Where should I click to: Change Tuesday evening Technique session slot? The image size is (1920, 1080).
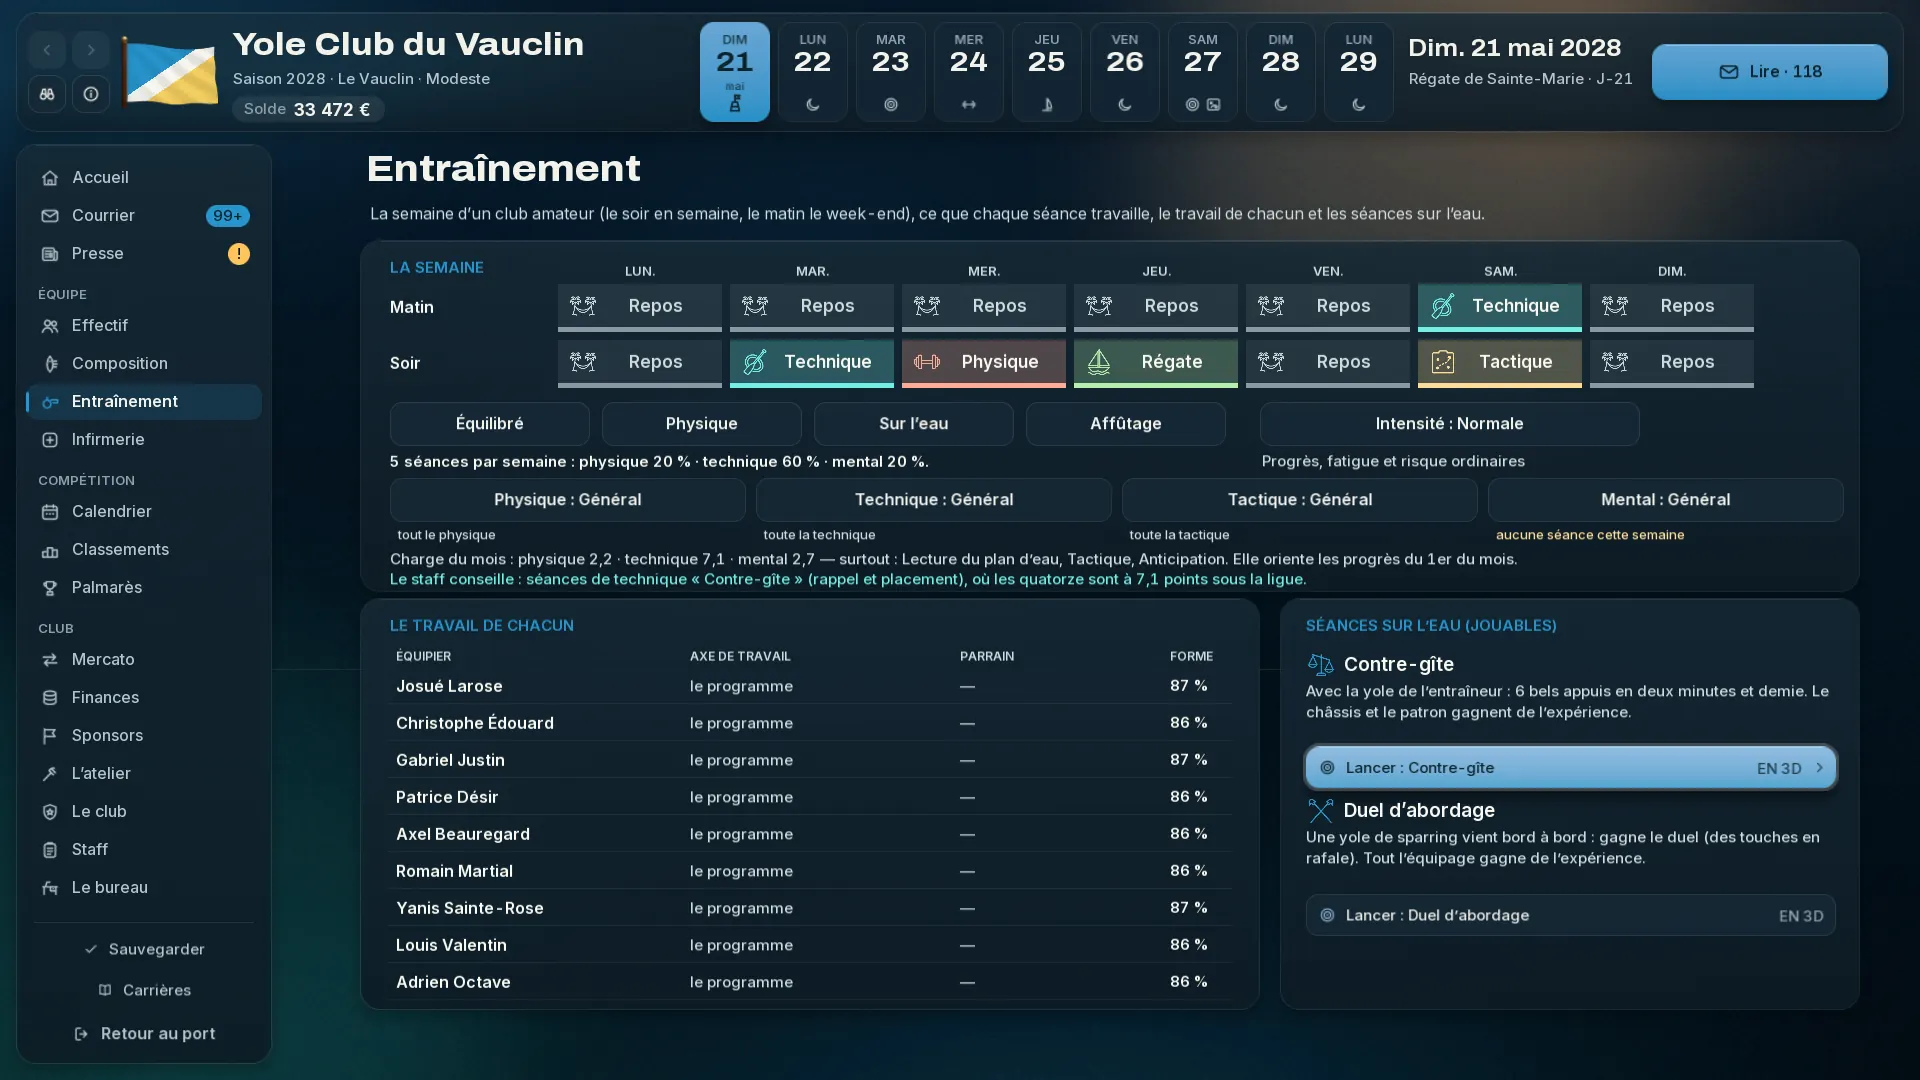pyautogui.click(x=812, y=363)
